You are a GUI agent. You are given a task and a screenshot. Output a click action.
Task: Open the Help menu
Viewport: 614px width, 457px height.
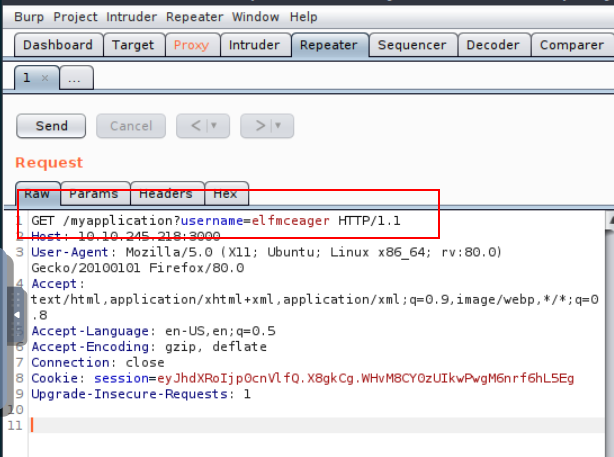[303, 17]
